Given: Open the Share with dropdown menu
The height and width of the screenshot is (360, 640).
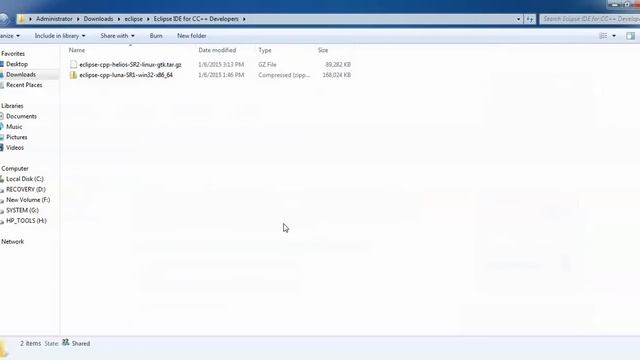Looking at the screenshot, I should (118, 36).
